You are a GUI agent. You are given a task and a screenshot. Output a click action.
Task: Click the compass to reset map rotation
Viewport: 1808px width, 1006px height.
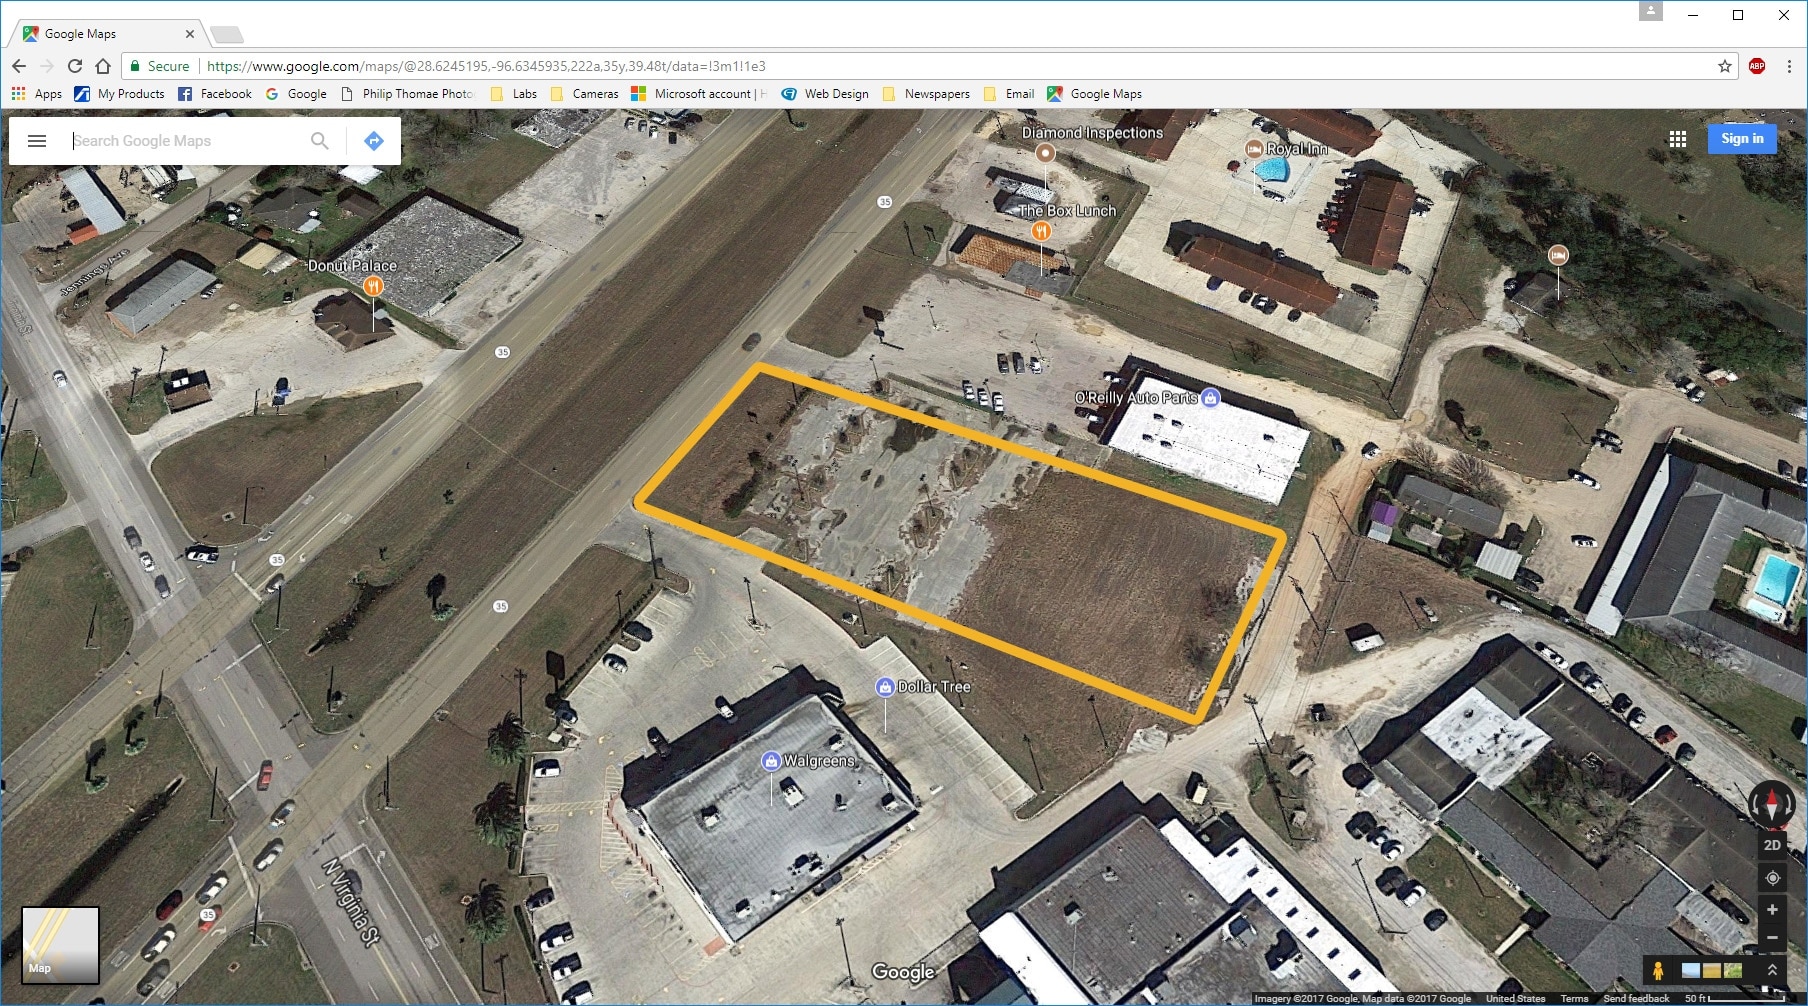1772,802
